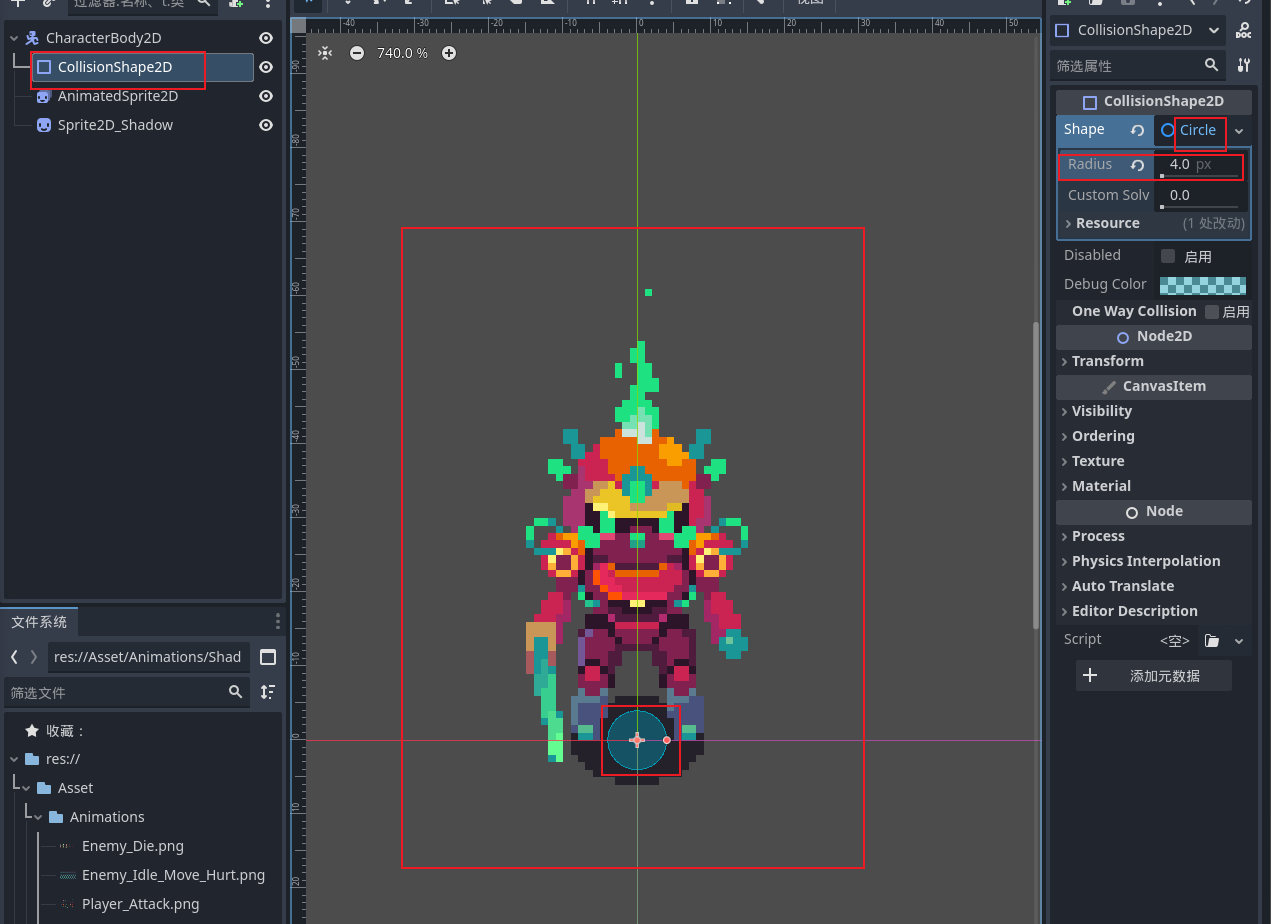Viewport: 1271px width, 924px height.
Task: Click the Node2D class header
Action: tap(1154, 337)
